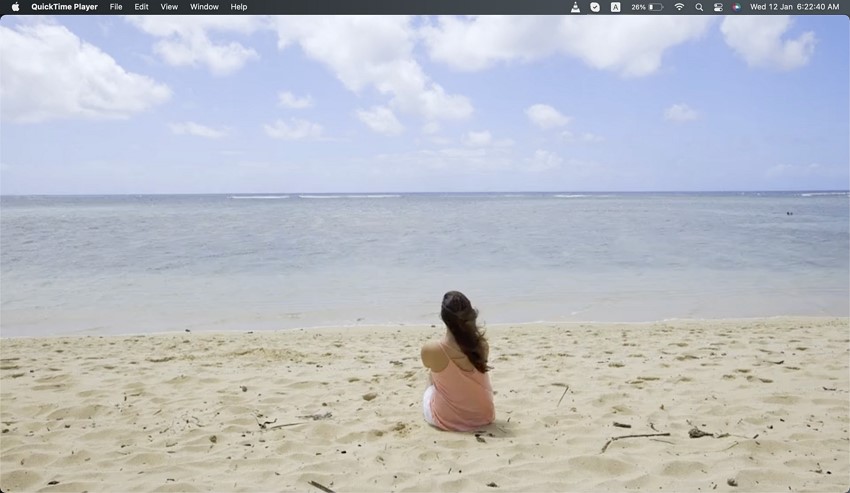Open the Window menu
The width and height of the screenshot is (850, 493).
coord(204,7)
